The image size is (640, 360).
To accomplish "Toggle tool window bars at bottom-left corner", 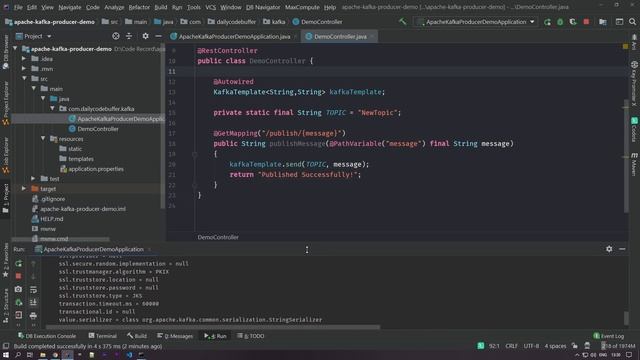I will [6, 346].
